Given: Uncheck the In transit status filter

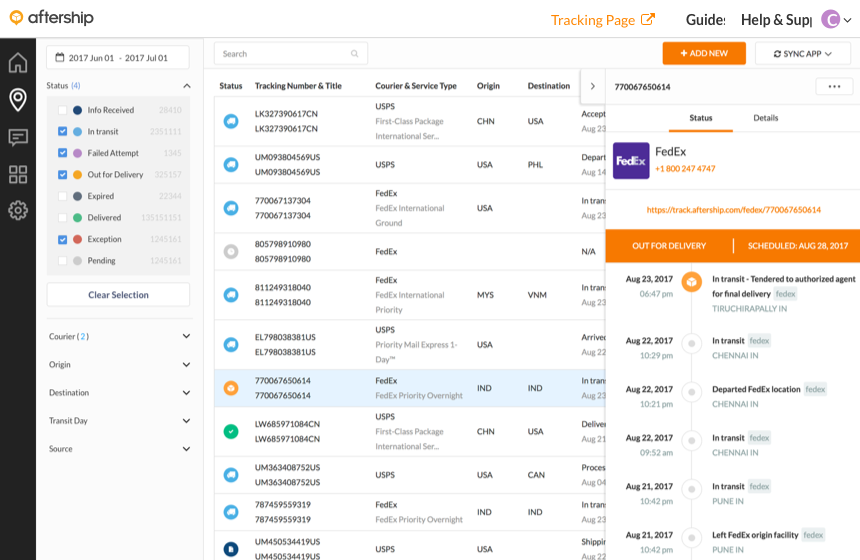Looking at the screenshot, I should [x=63, y=132].
